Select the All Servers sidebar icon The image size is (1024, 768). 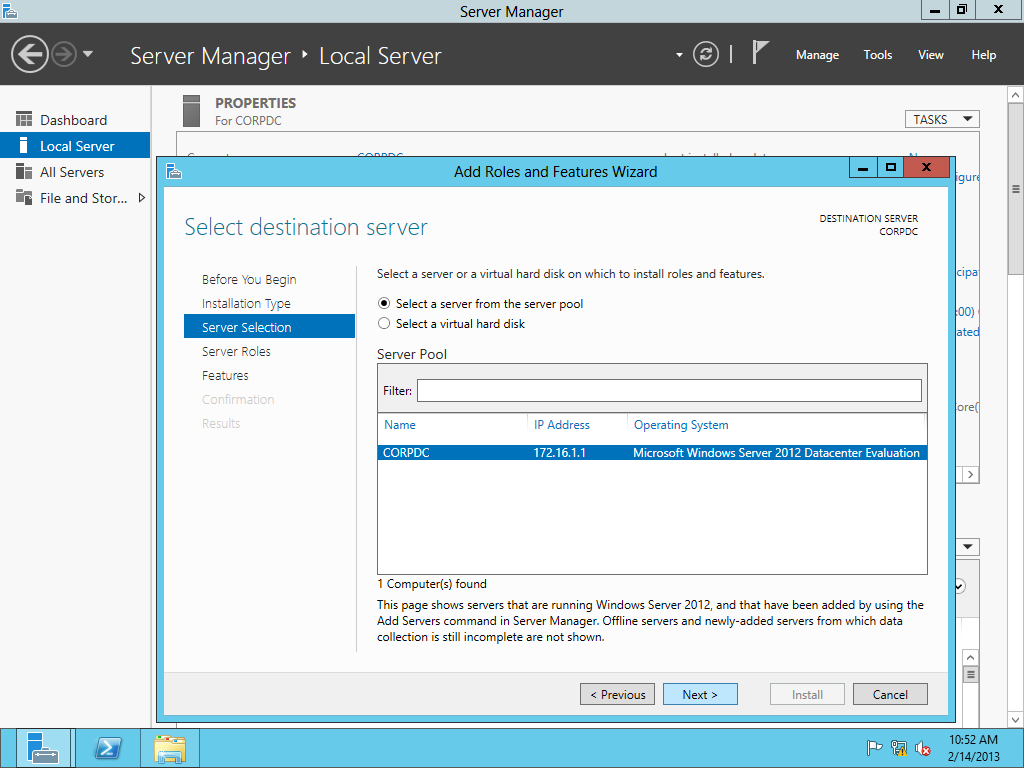(x=24, y=172)
